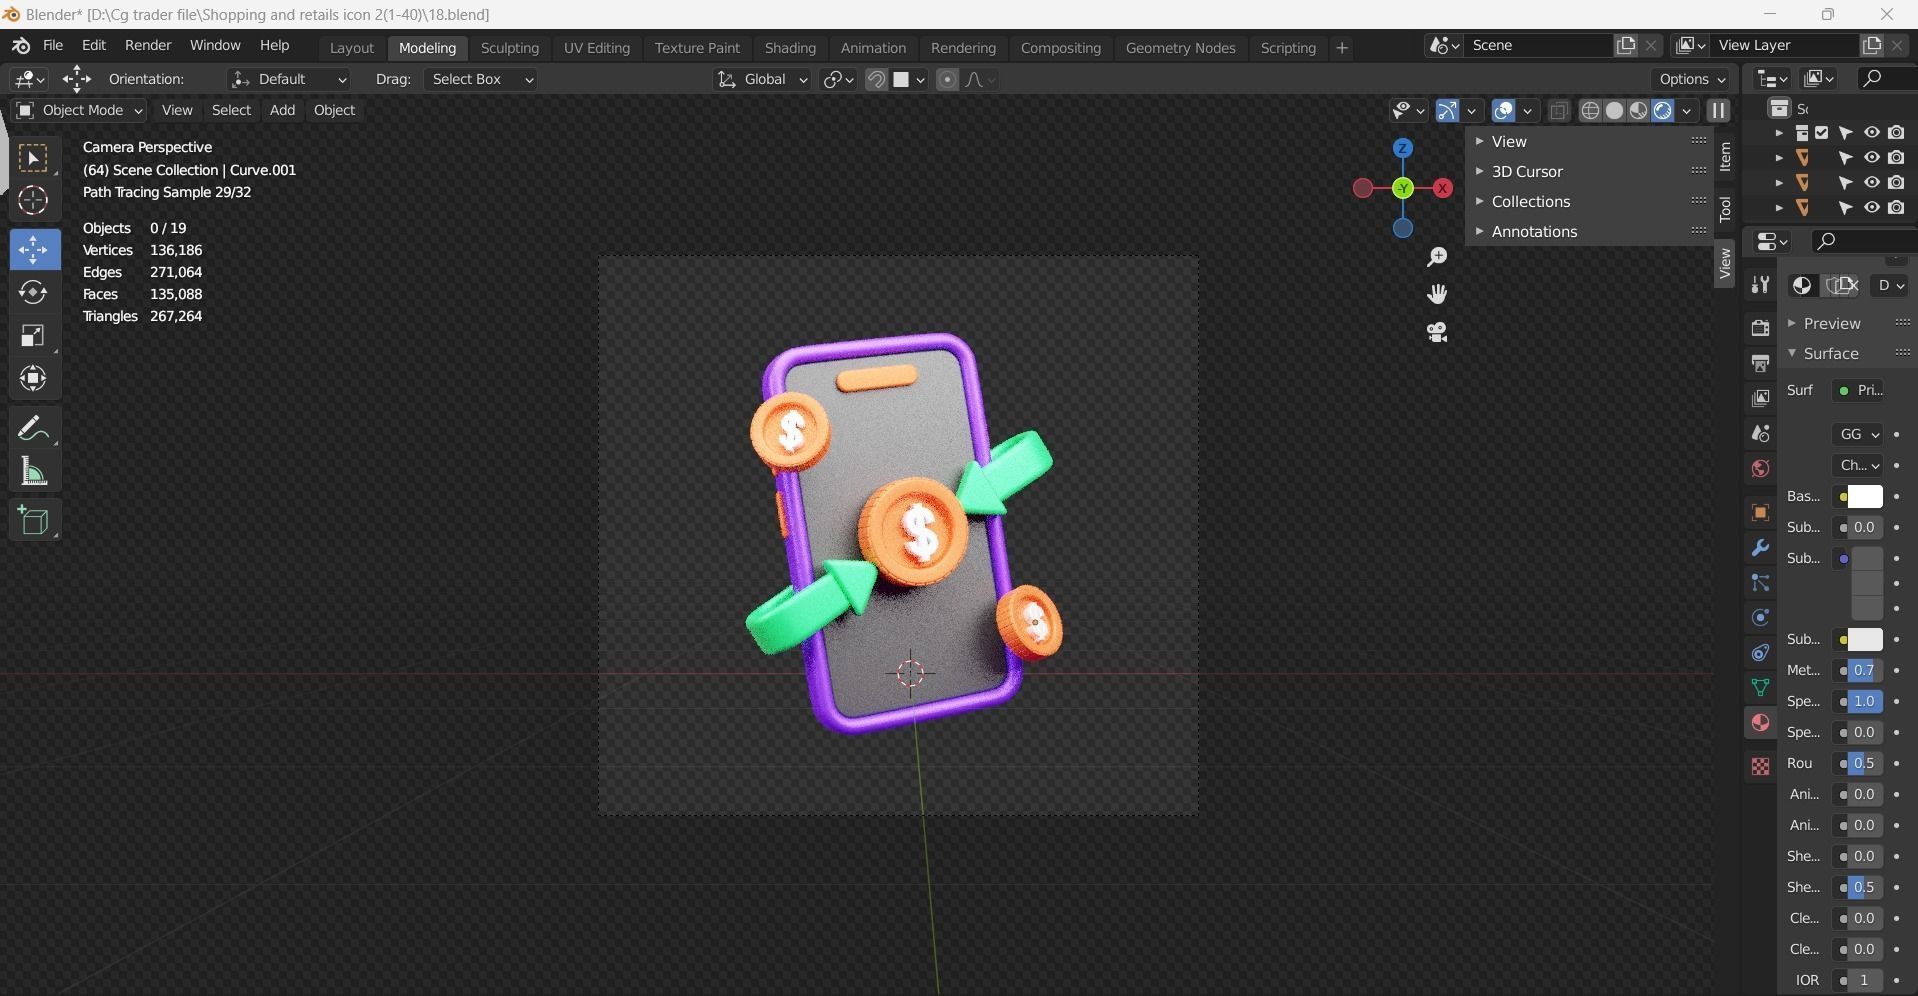Click the zoom magnifier viewport gizmo
This screenshot has height=996, width=1918.
tap(1437, 257)
